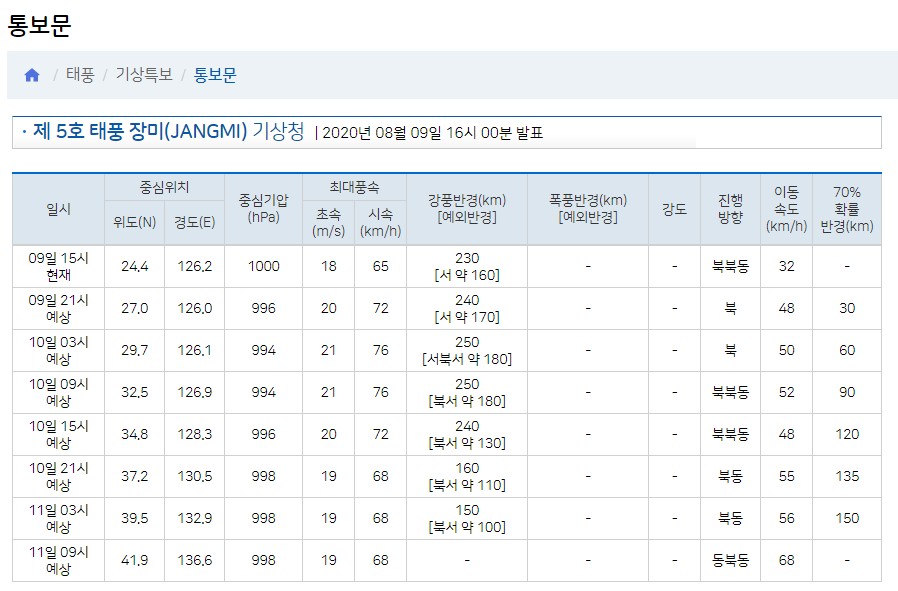Click movement speed value 50
This screenshot has height=591, width=898.
(x=786, y=350)
